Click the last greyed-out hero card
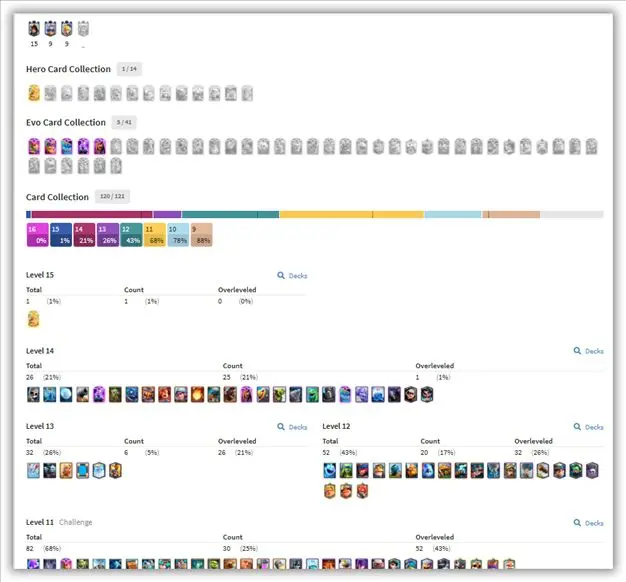The image size is (626, 582). click(247, 93)
